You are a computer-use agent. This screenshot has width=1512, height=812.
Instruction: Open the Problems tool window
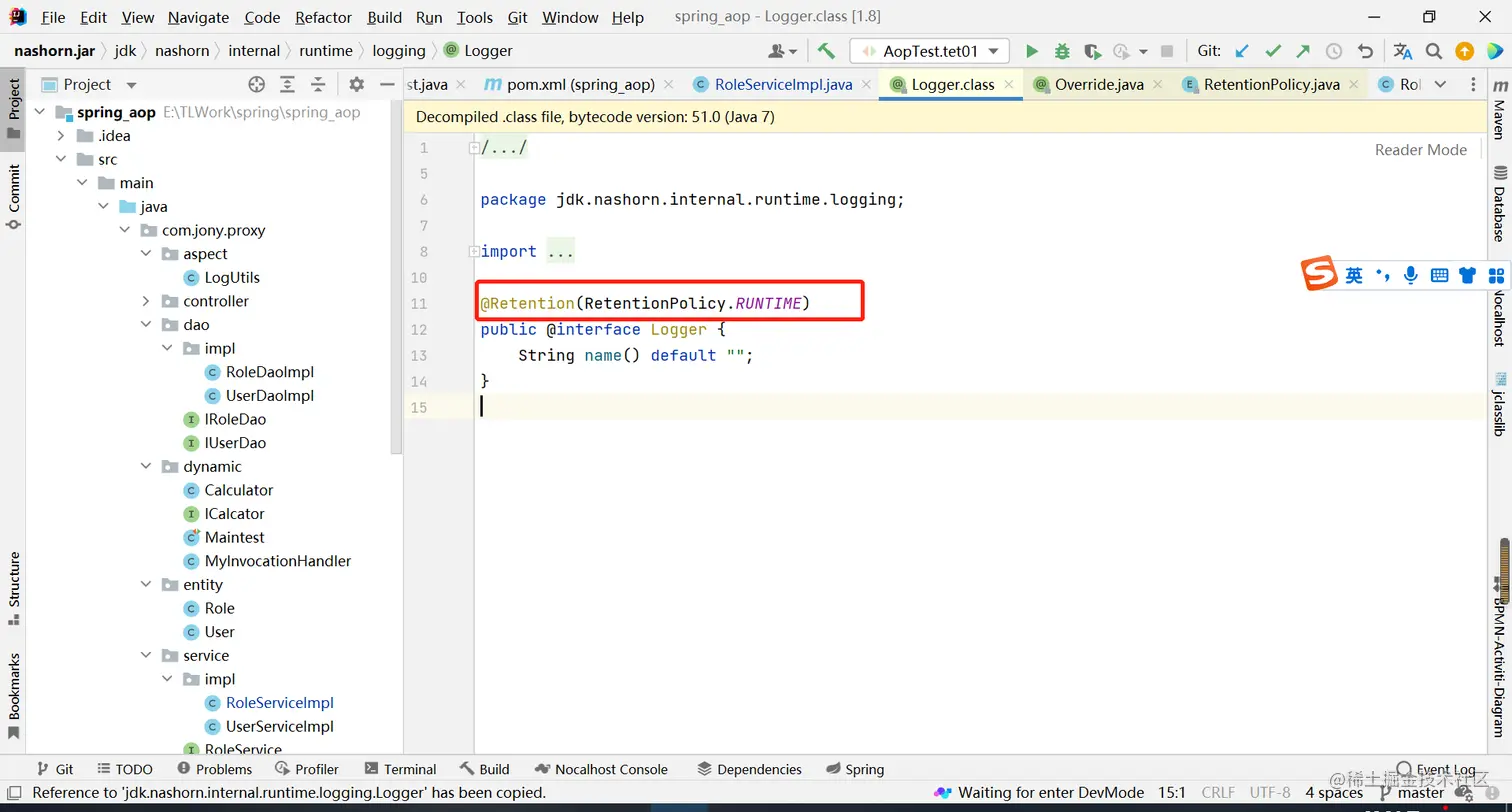(214, 769)
